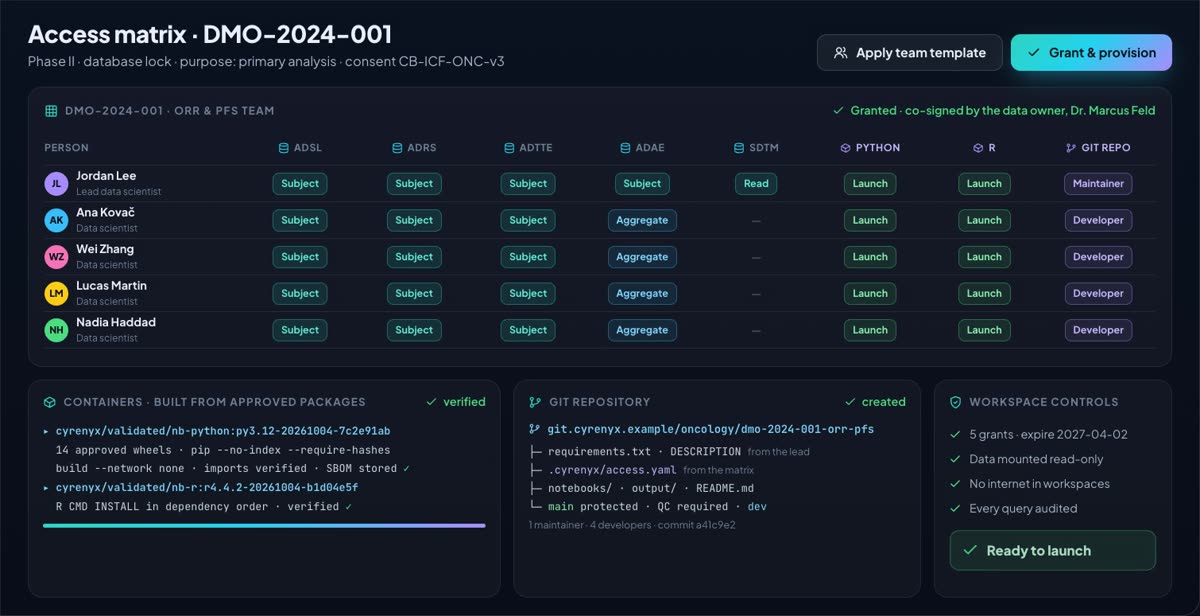
Task: Click the table grid icon beside DMO-2024-001
Action: pos(51,111)
